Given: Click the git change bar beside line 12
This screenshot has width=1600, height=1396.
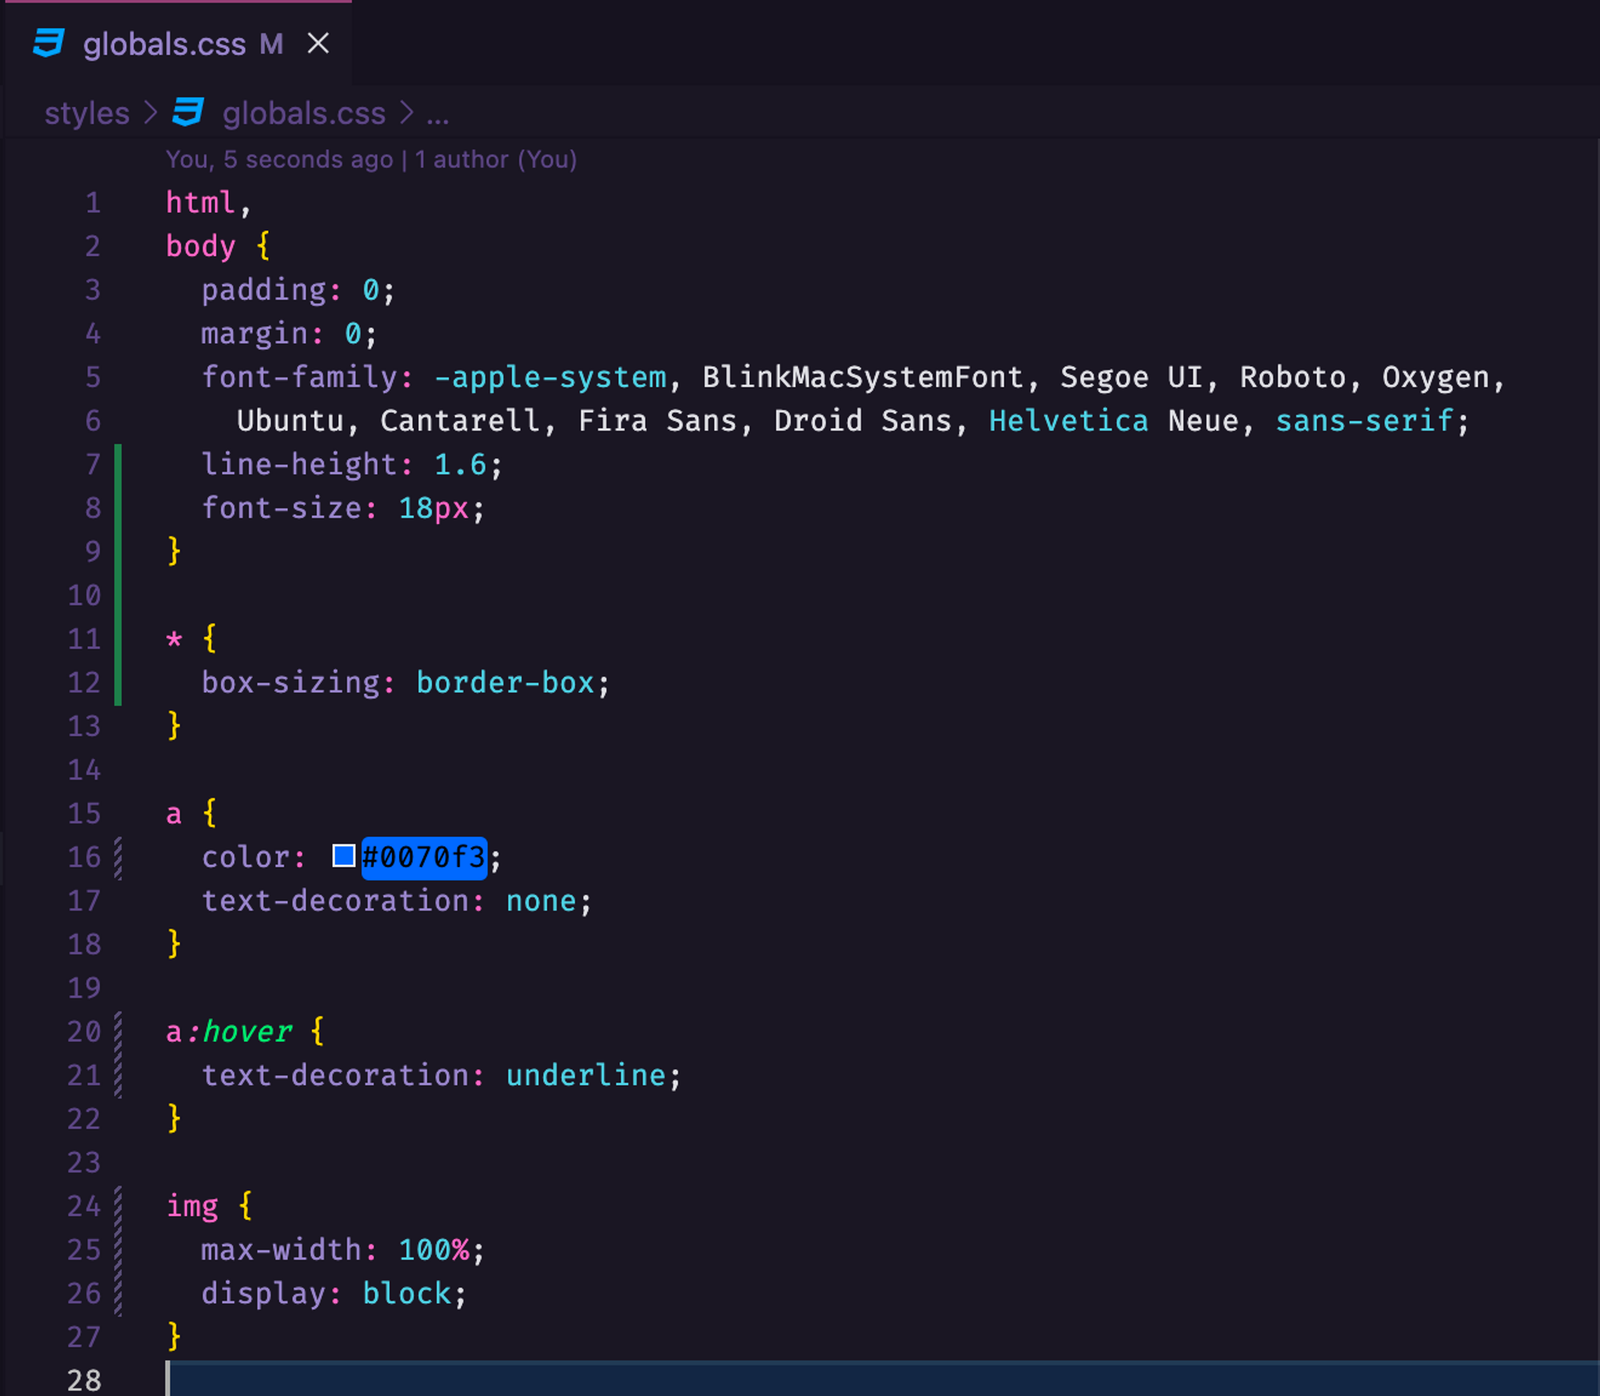Looking at the screenshot, I should point(119,682).
